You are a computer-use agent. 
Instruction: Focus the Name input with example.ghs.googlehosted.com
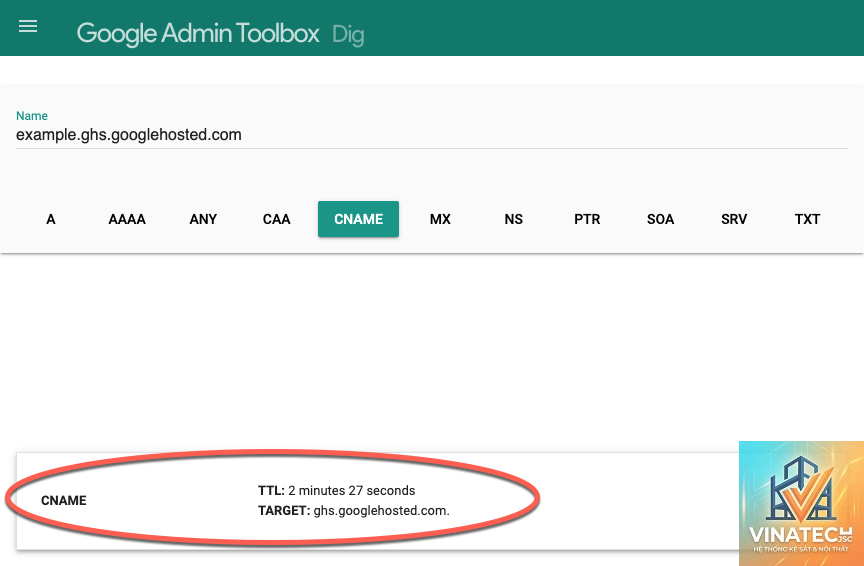[x=431, y=135]
